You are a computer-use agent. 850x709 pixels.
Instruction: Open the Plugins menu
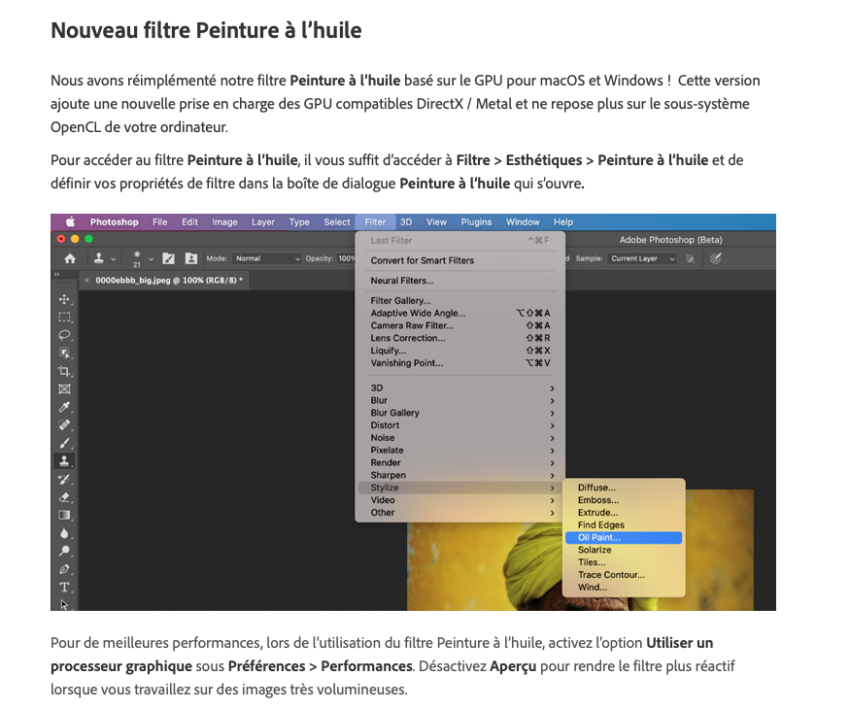click(x=476, y=222)
